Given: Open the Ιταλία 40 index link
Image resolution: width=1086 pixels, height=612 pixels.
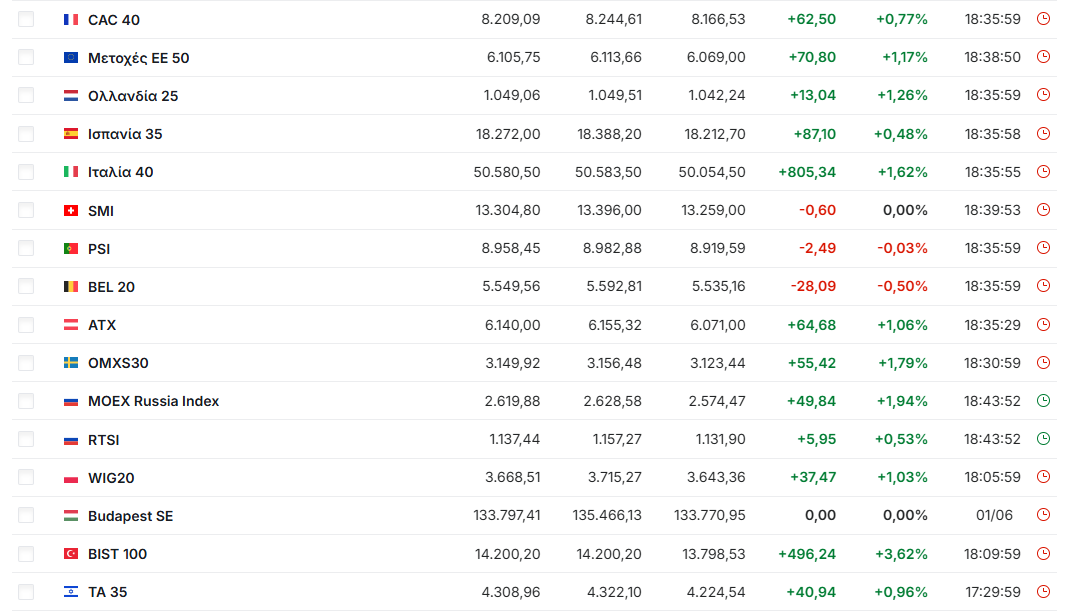Looking at the screenshot, I should tap(121, 172).
